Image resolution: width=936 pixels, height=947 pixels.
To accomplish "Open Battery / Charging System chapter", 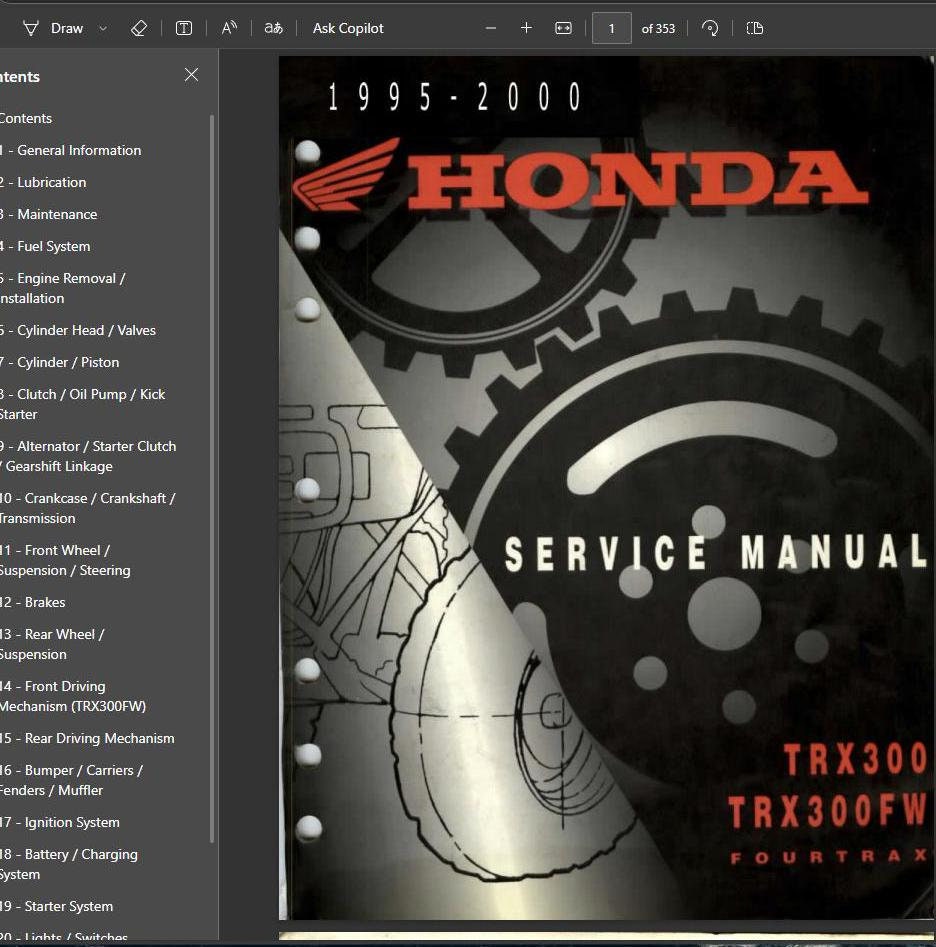I will point(69,864).
